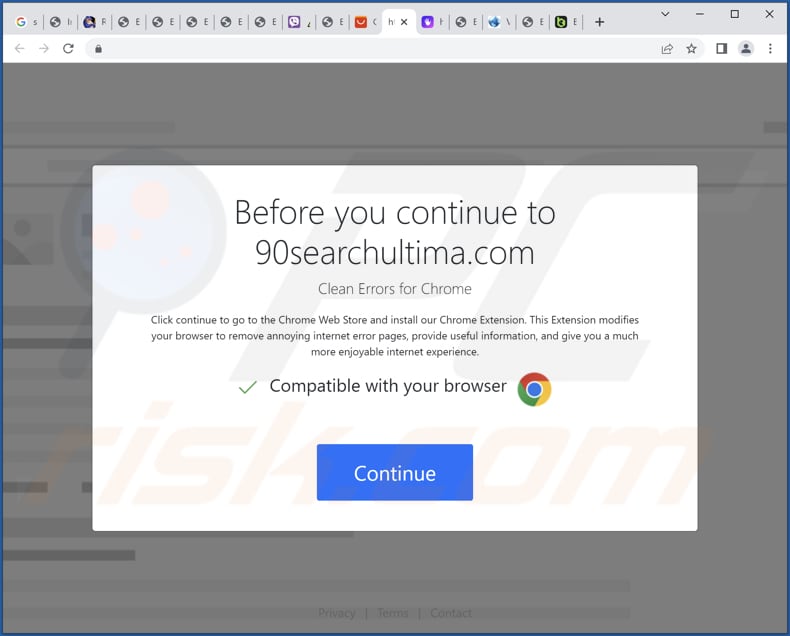This screenshot has width=790, height=636.
Task: Open the Contact link in the footer
Action: coord(450,613)
